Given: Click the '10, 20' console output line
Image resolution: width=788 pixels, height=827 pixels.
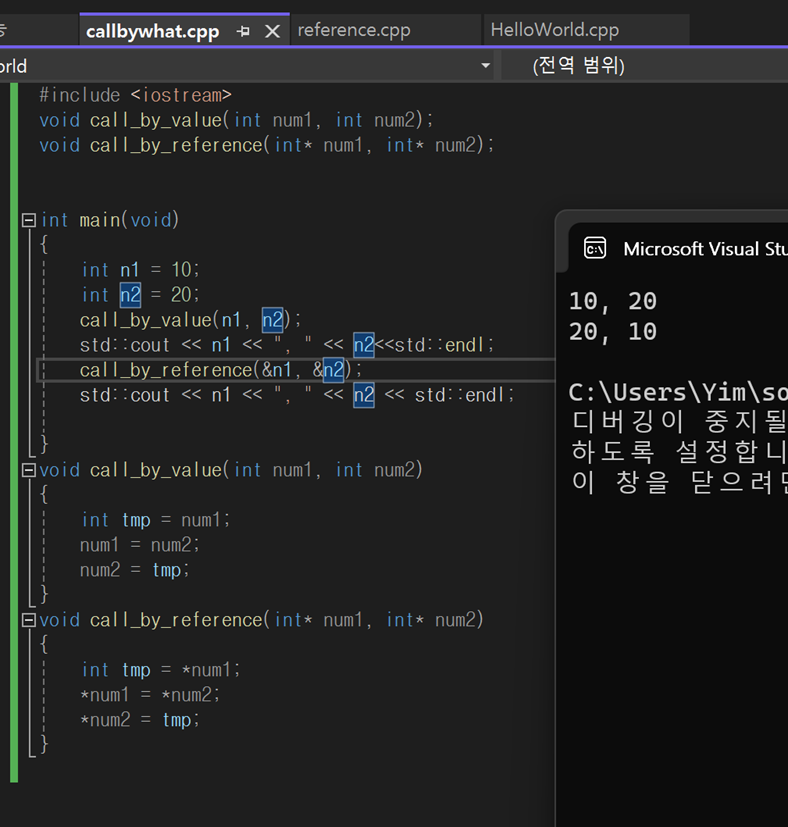Looking at the screenshot, I should pyautogui.click(x=613, y=301).
